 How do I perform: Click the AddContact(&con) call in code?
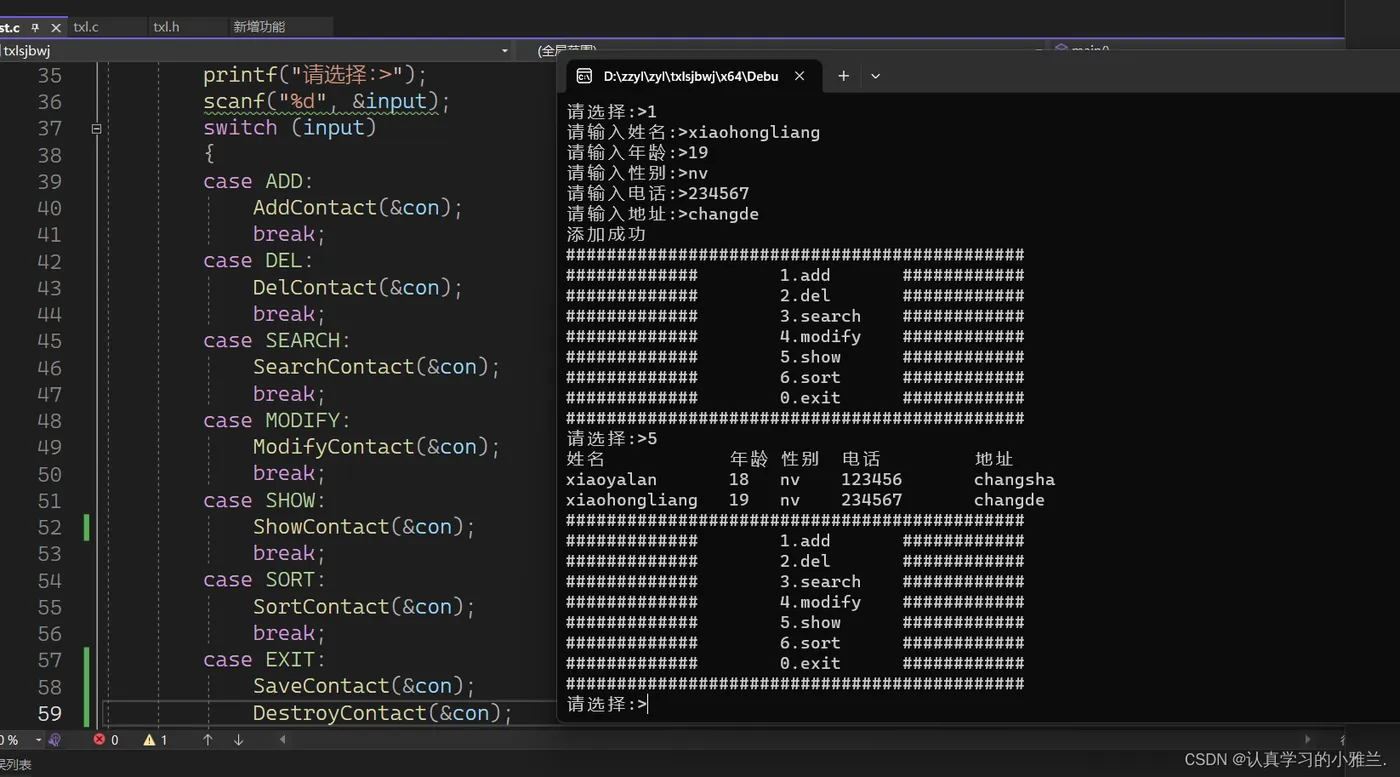pyautogui.click(x=358, y=208)
